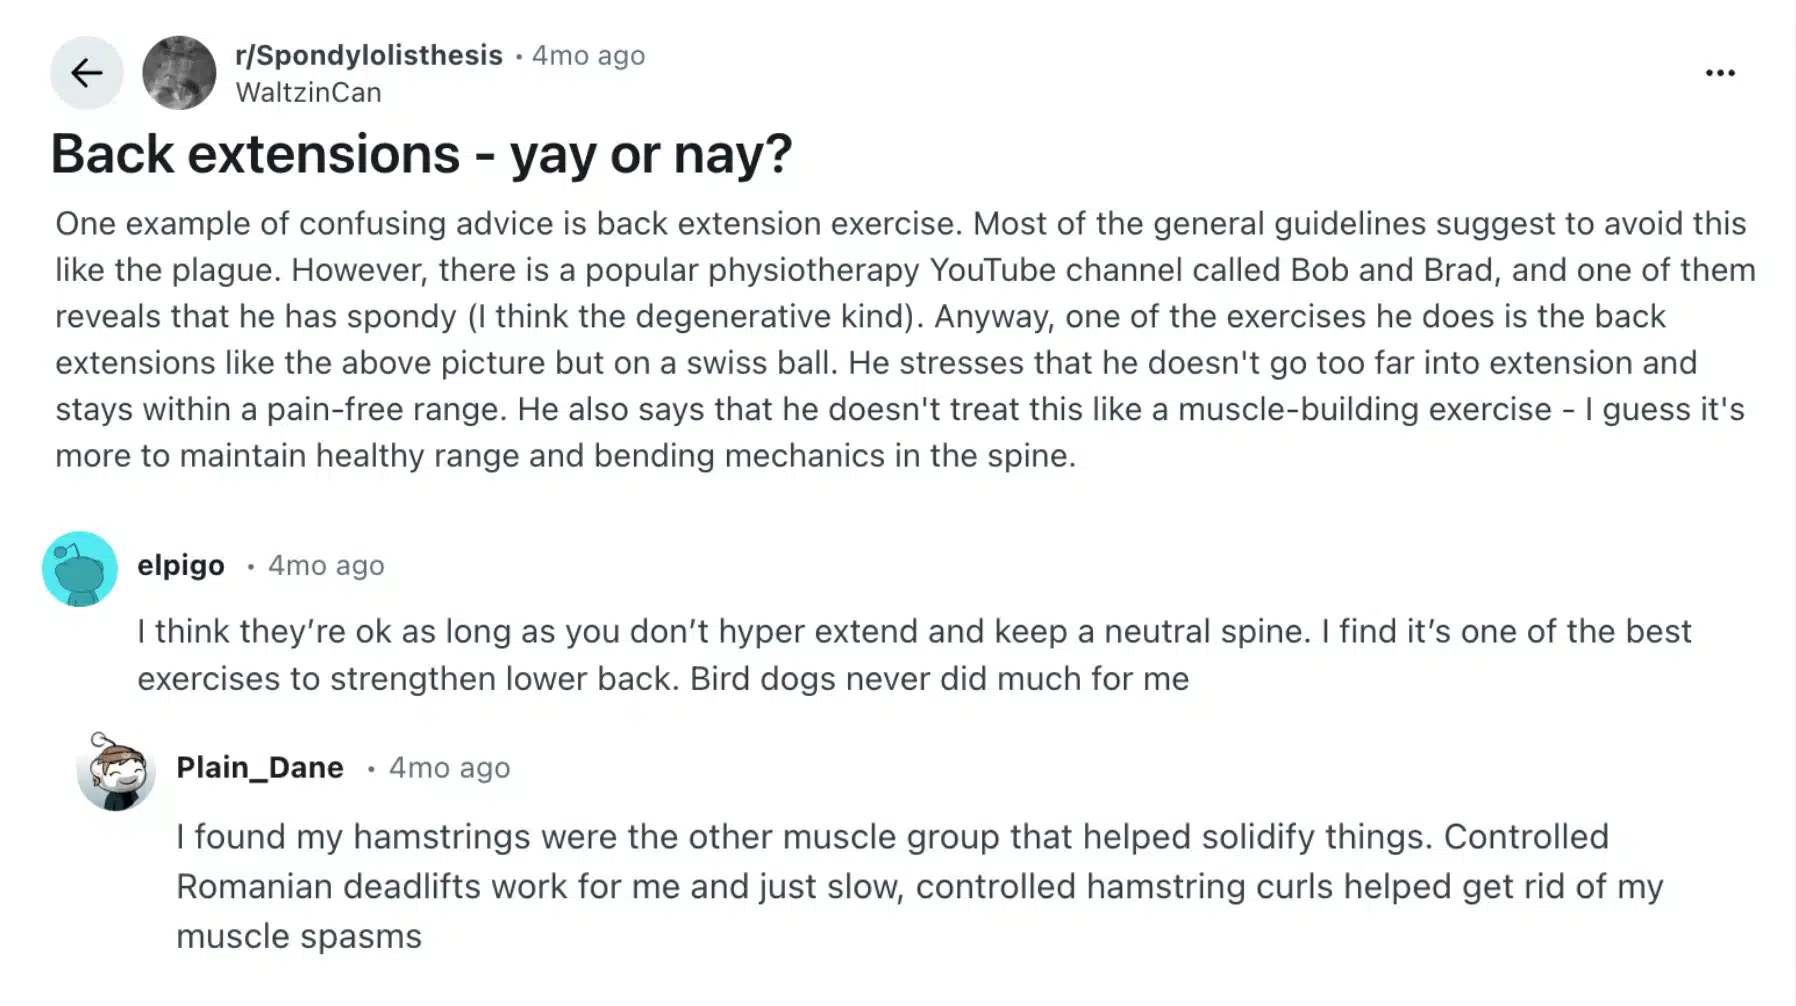Select the back navigation arrow icon
Viewport: 1796px width, 1006px height.
tap(86, 72)
